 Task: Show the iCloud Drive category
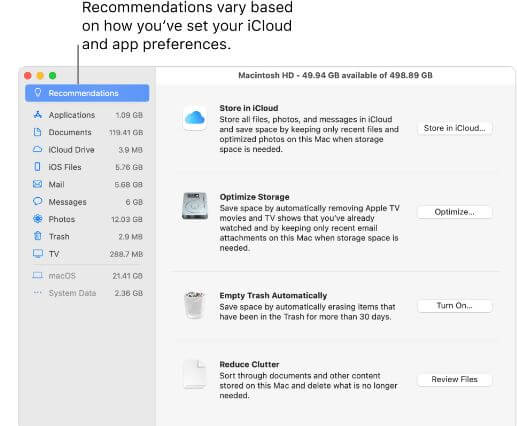pos(88,150)
